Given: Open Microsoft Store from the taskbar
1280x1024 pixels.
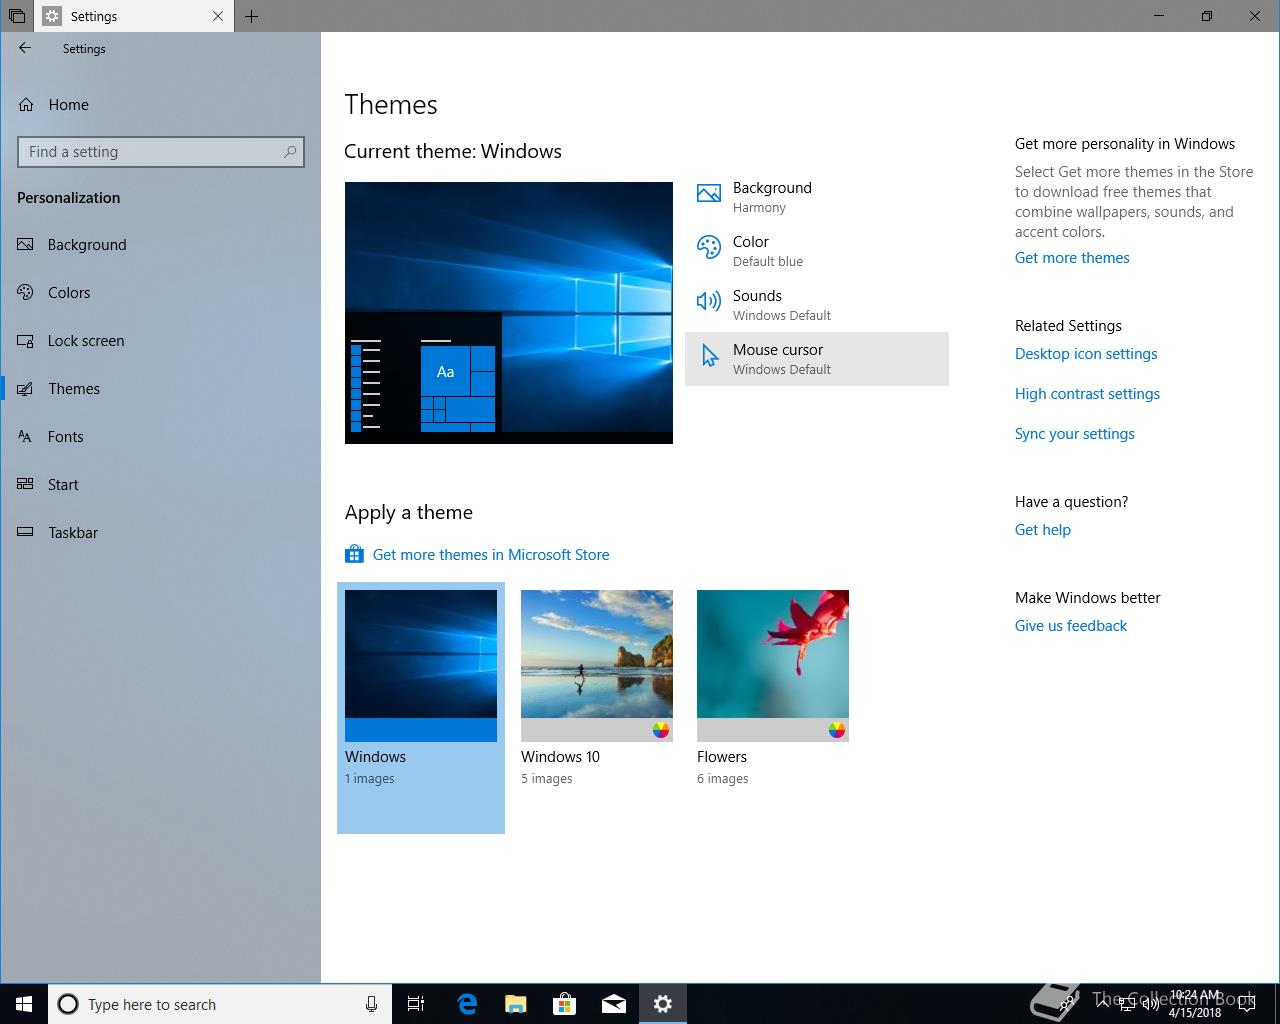Looking at the screenshot, I should click(565, 1004).
